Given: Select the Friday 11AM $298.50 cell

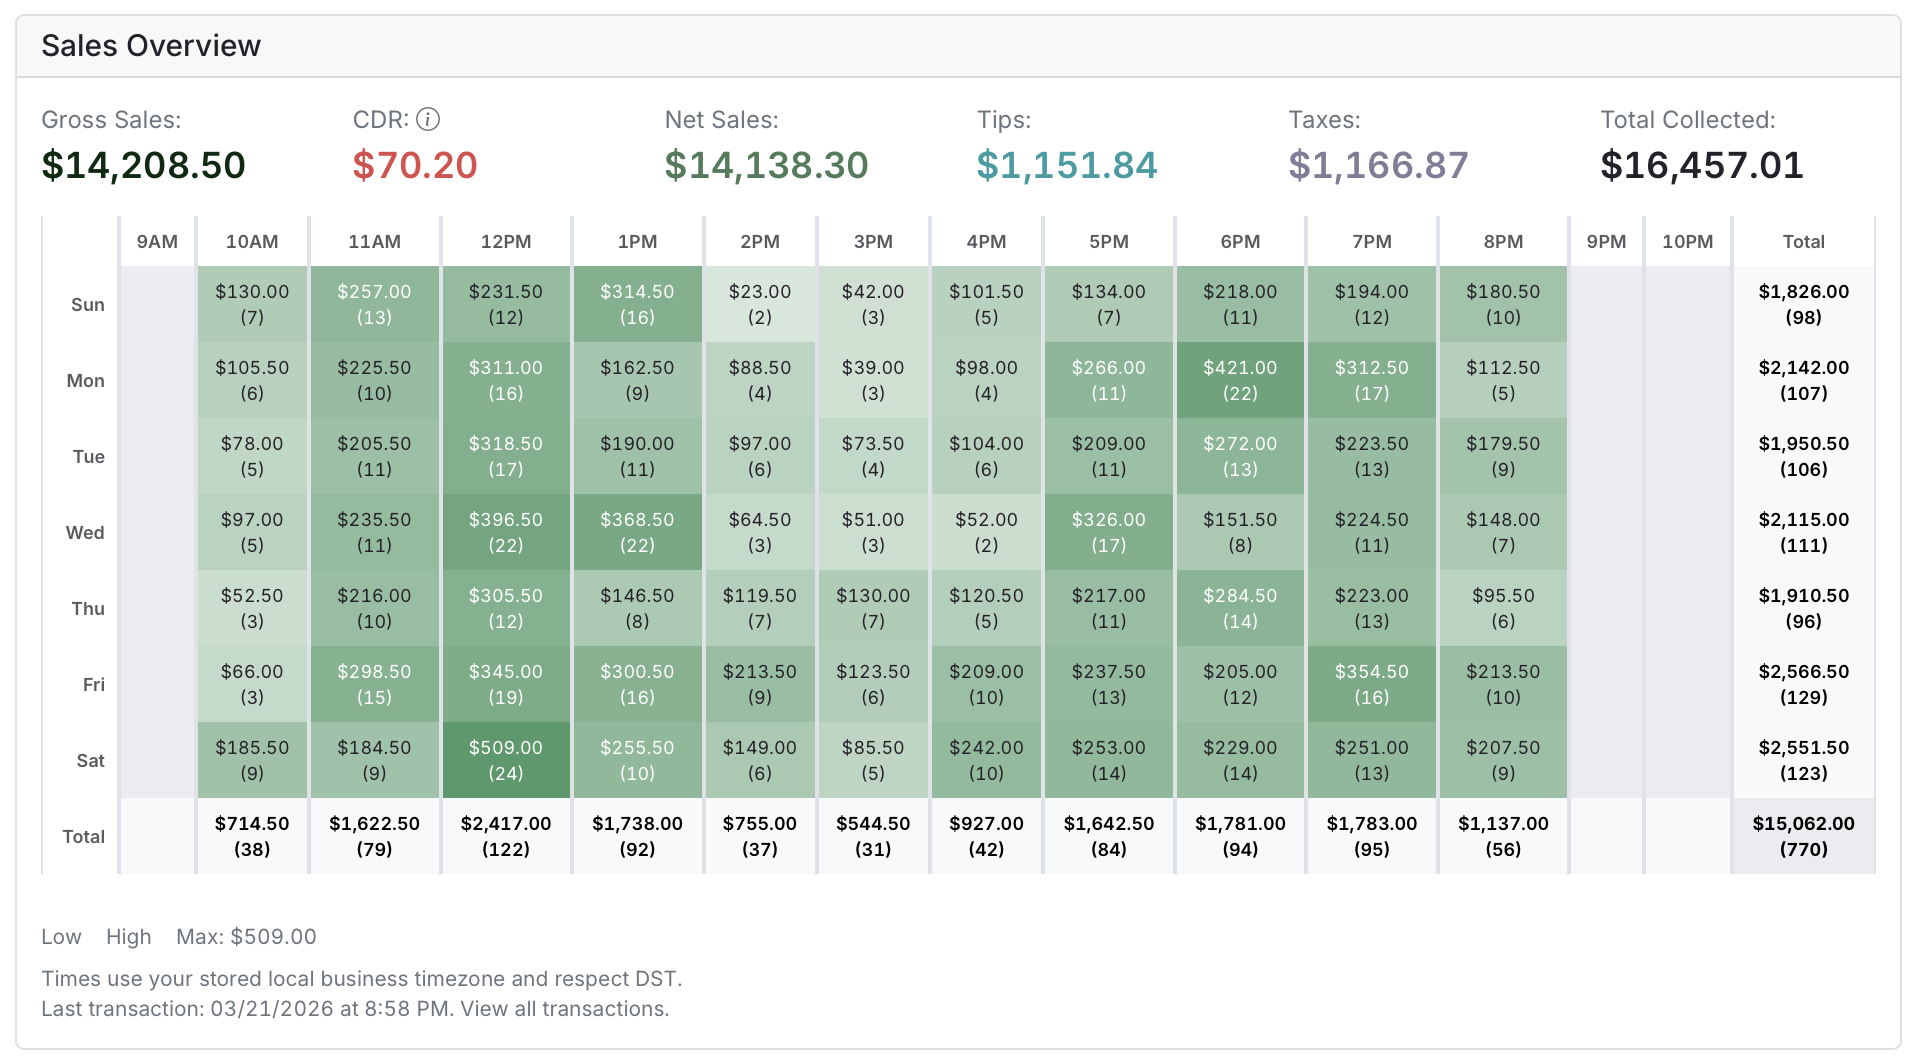Looking at the screenshot, I should [x=374, y=684].
